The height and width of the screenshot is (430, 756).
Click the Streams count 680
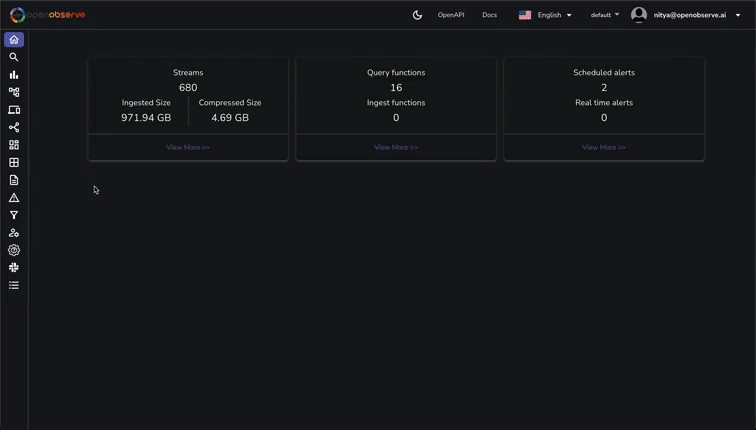[188, 88]
